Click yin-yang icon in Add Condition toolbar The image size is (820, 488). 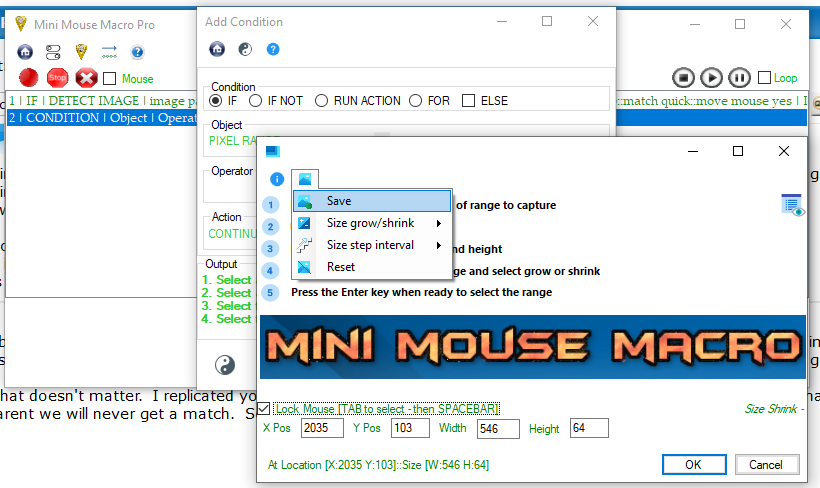point(245,49)
